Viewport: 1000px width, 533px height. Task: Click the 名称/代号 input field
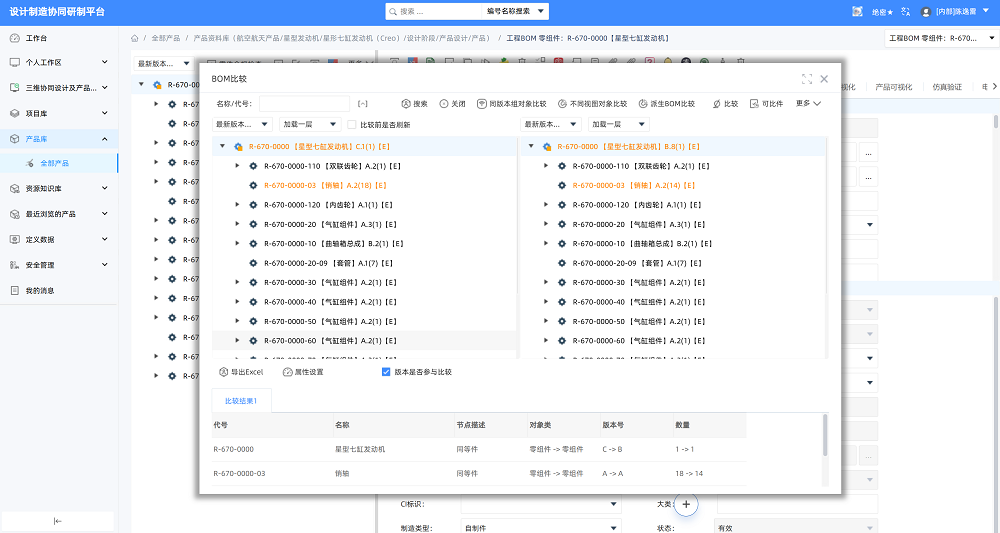coord(304,104)
